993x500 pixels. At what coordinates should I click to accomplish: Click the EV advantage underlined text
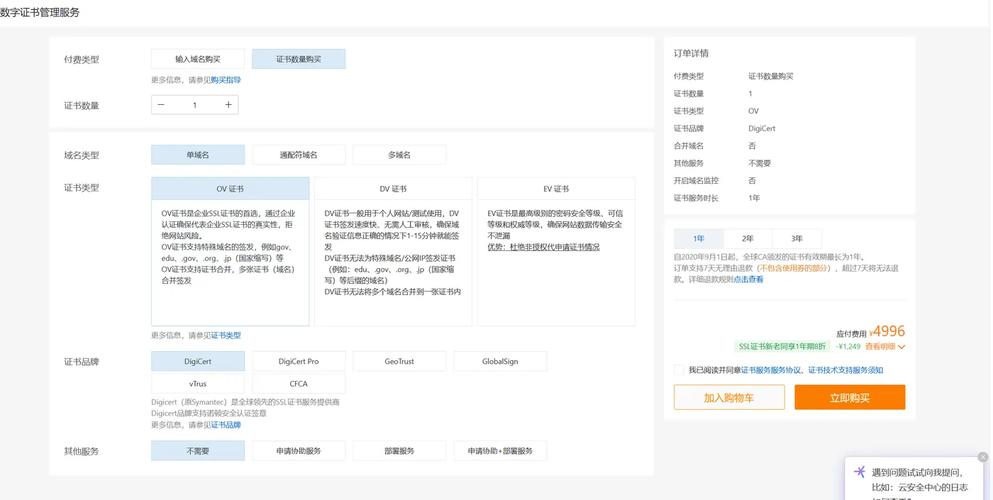pos(543,247)
